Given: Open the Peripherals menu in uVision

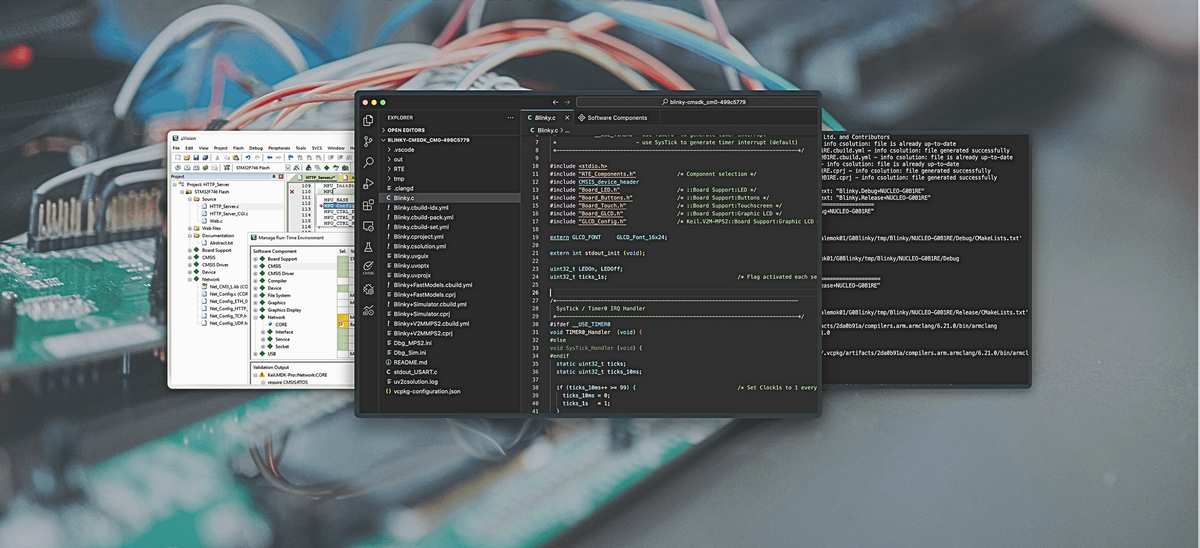Looking at the screenshot, I should pyautogui.click(x=279, y=148).
